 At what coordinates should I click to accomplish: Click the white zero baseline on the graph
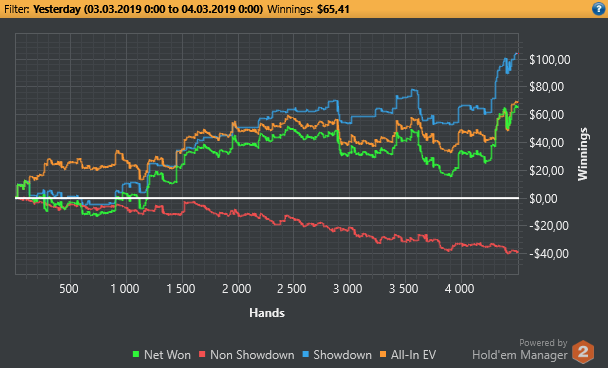[x=267, y=198]
